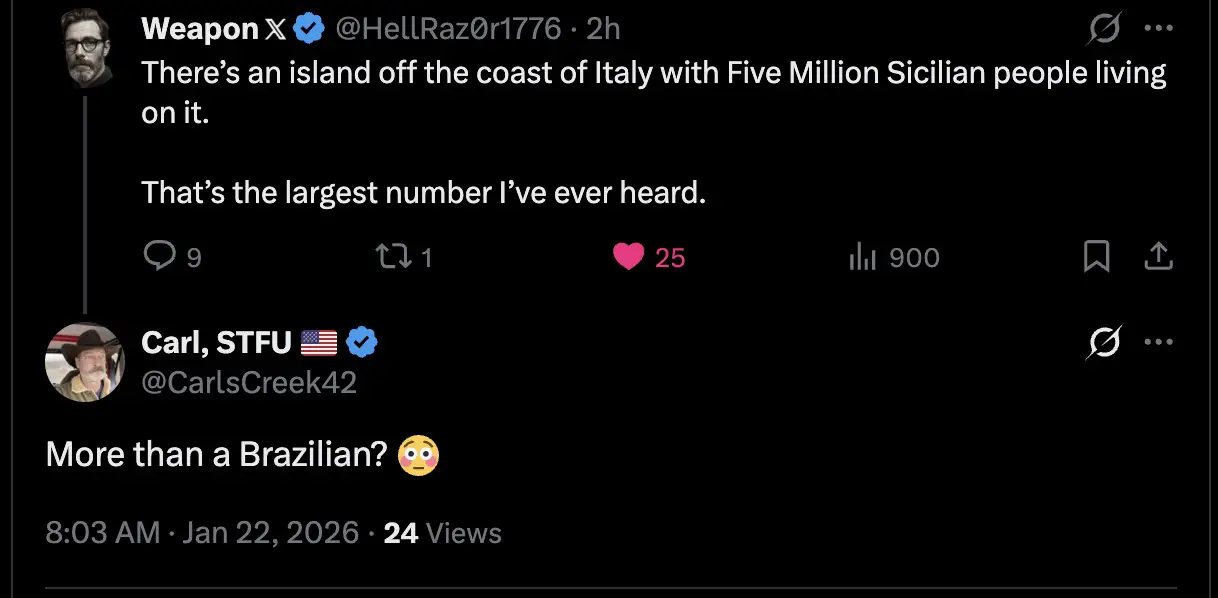Click the 2h timestamp on Weapon's post
Viewport: 1218px width, 598px height.
pos(604,29)
